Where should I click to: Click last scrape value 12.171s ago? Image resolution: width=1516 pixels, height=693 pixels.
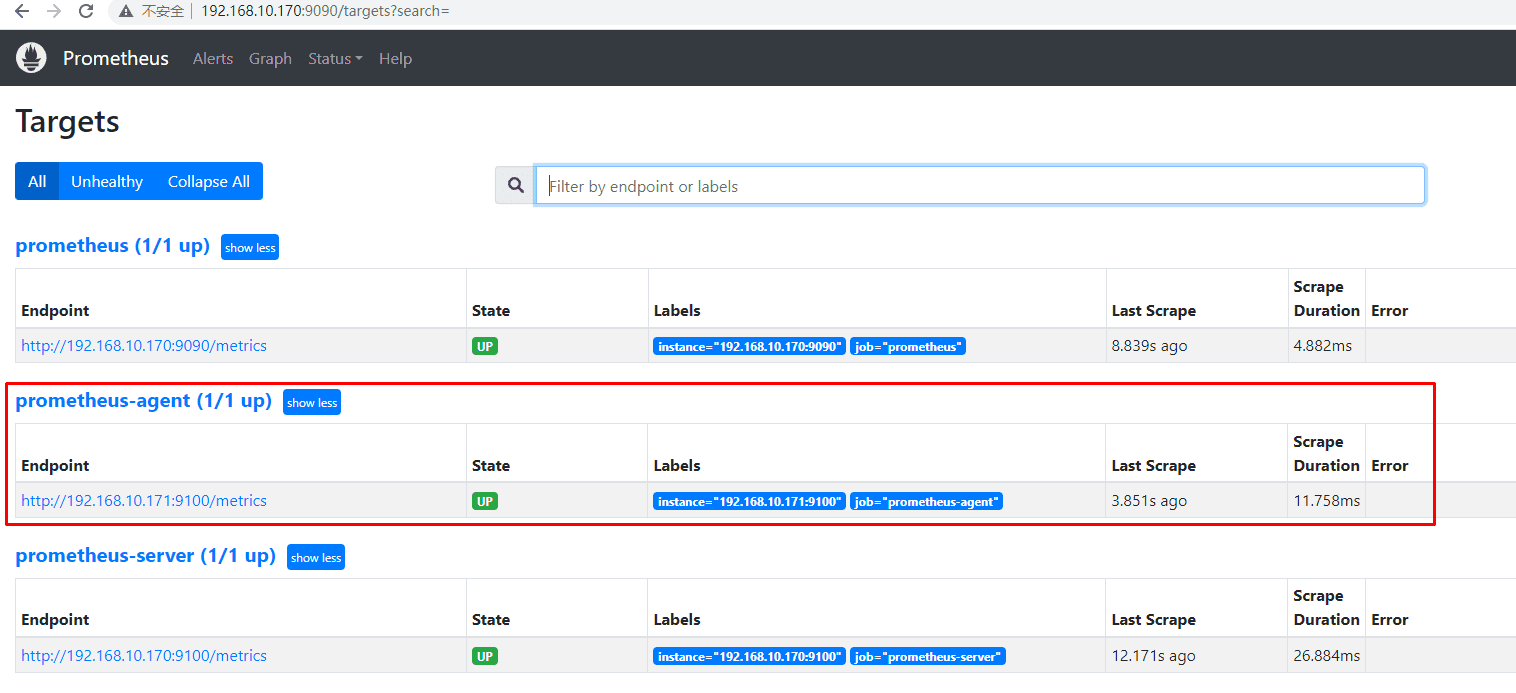click(x=1154, y=656)
